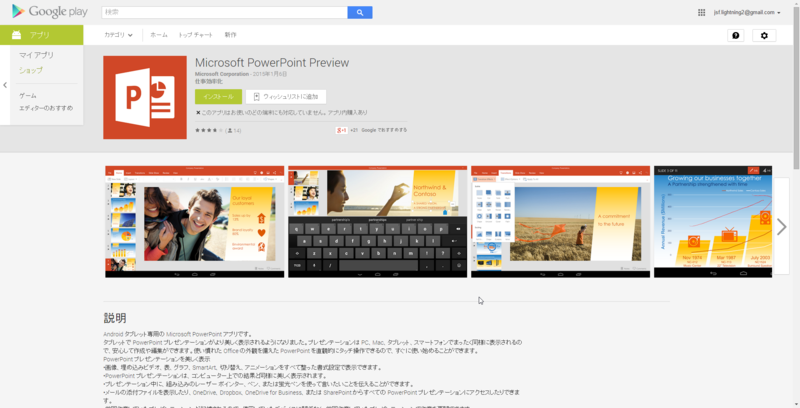The width and height of the screenshot is (800, 408).
Task: Click the Google Play logo
Action: [49, 11]
